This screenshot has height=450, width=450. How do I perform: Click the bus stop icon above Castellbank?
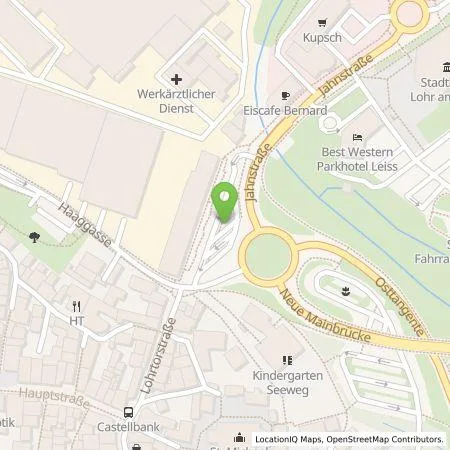(x=129, y=412)
